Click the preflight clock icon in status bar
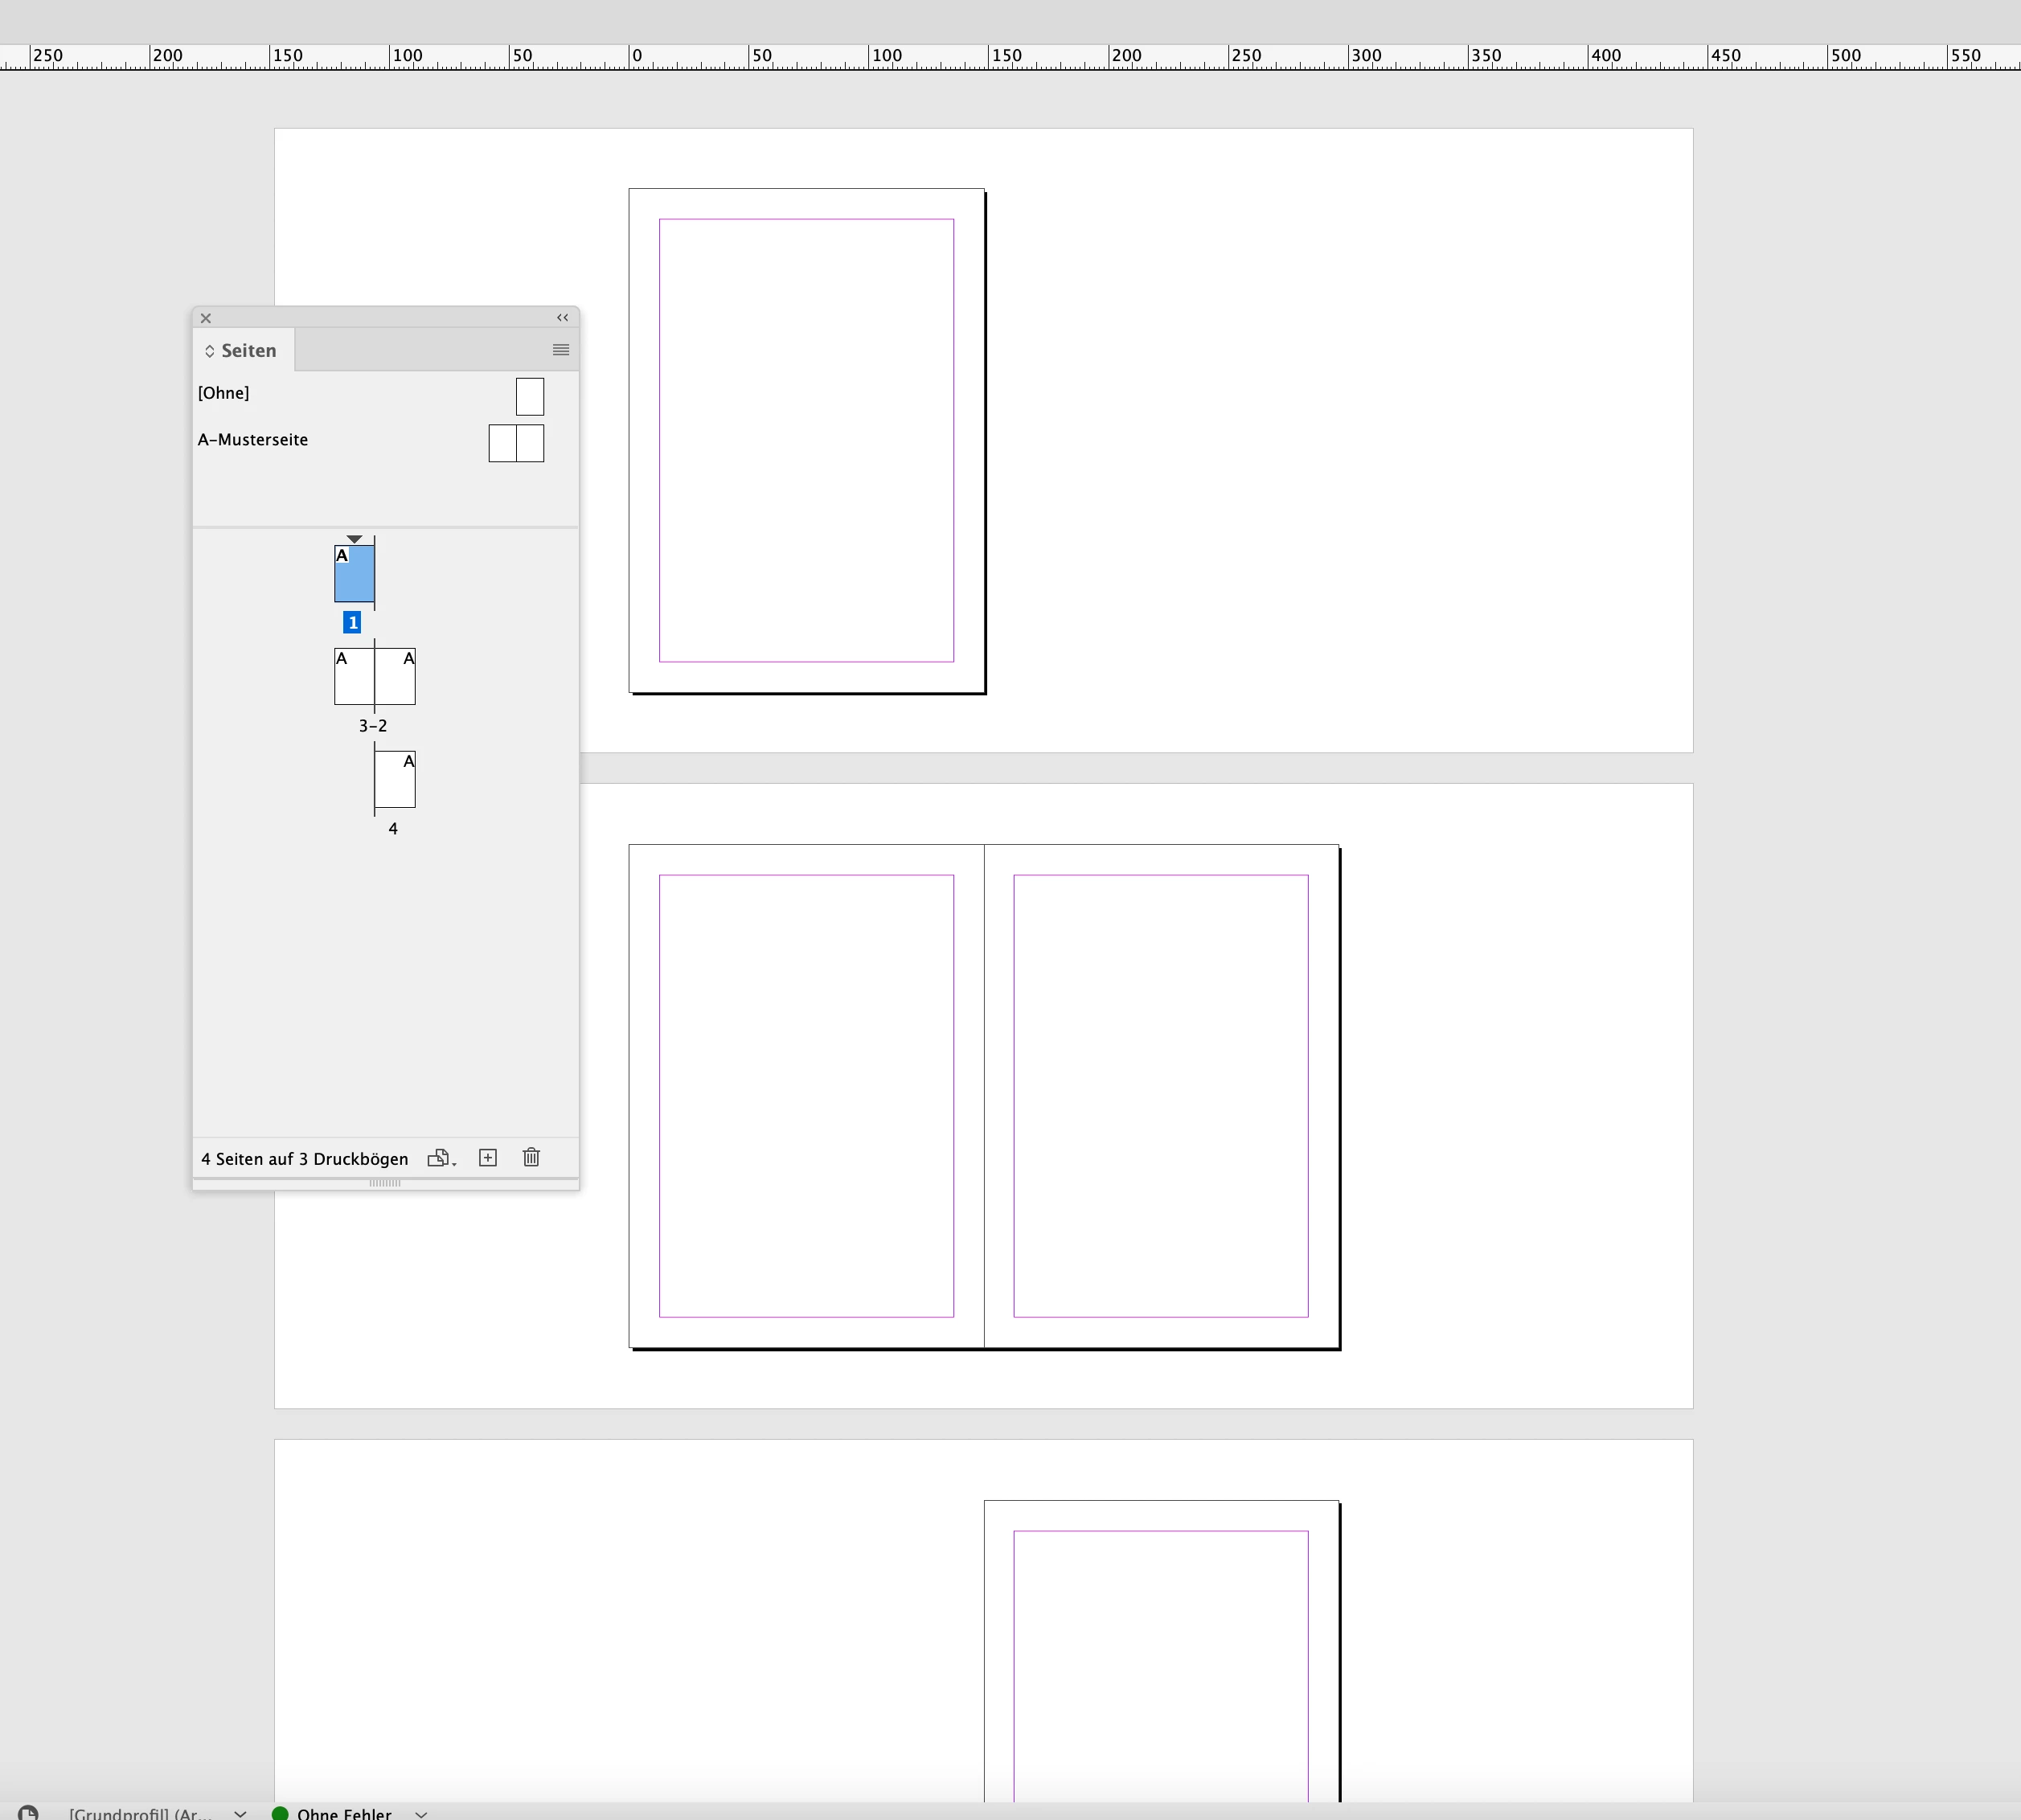 point(28,1813)
